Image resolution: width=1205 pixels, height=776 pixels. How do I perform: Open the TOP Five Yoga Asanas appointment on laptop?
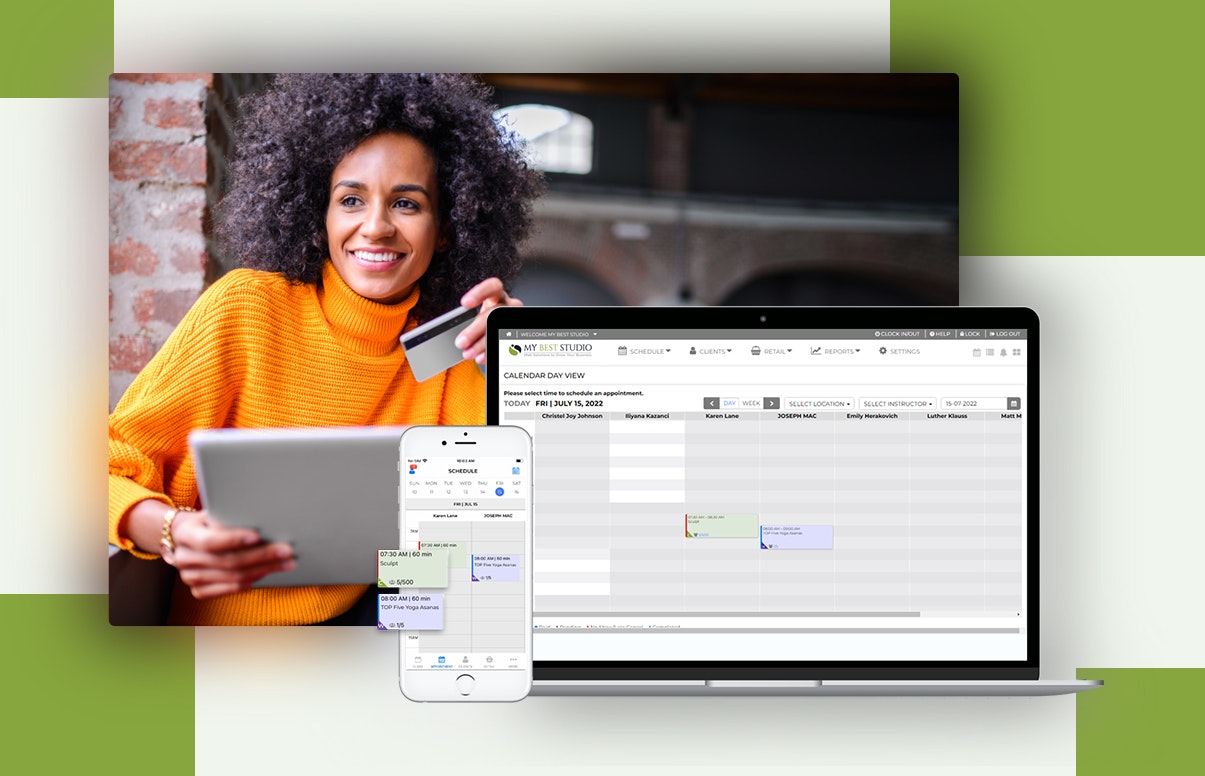797,537
